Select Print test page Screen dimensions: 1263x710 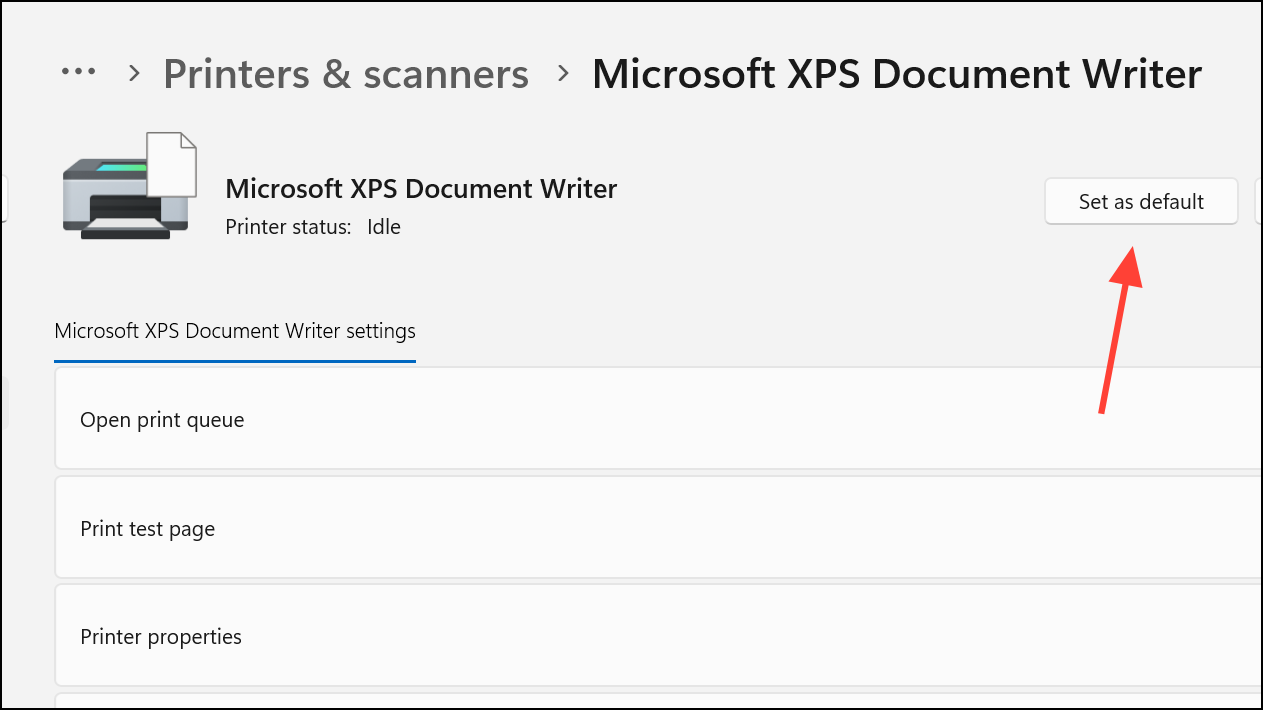(147, 528)
